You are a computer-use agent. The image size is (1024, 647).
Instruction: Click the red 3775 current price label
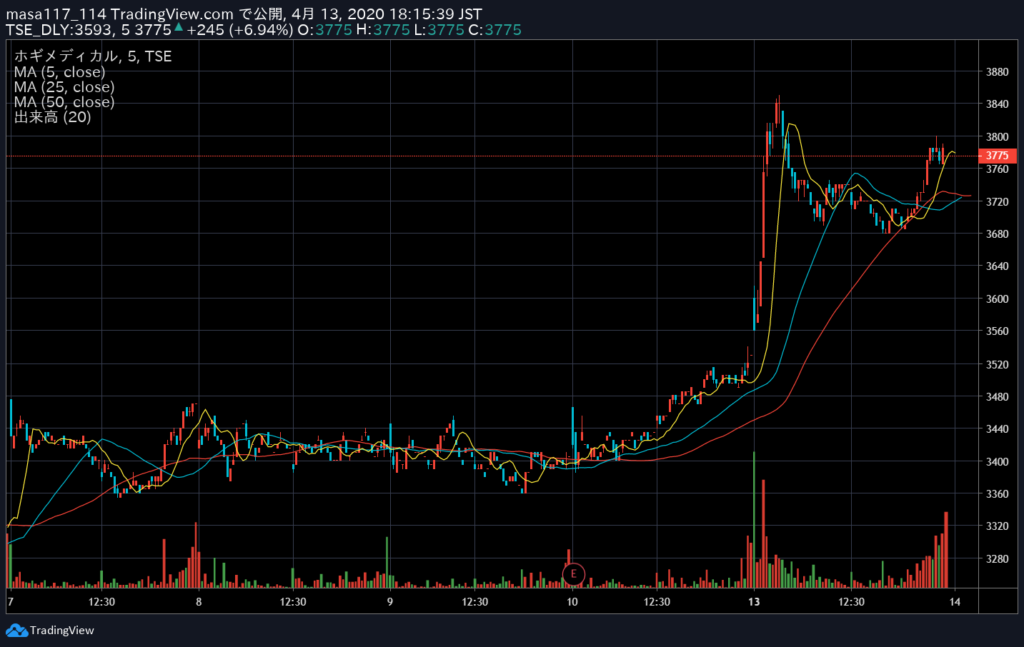(x=997, y=155)
